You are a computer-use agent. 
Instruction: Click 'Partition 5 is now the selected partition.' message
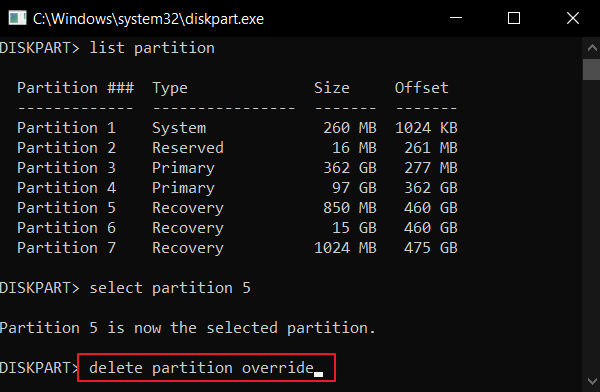pyautogui.click(x=188, y=328)
